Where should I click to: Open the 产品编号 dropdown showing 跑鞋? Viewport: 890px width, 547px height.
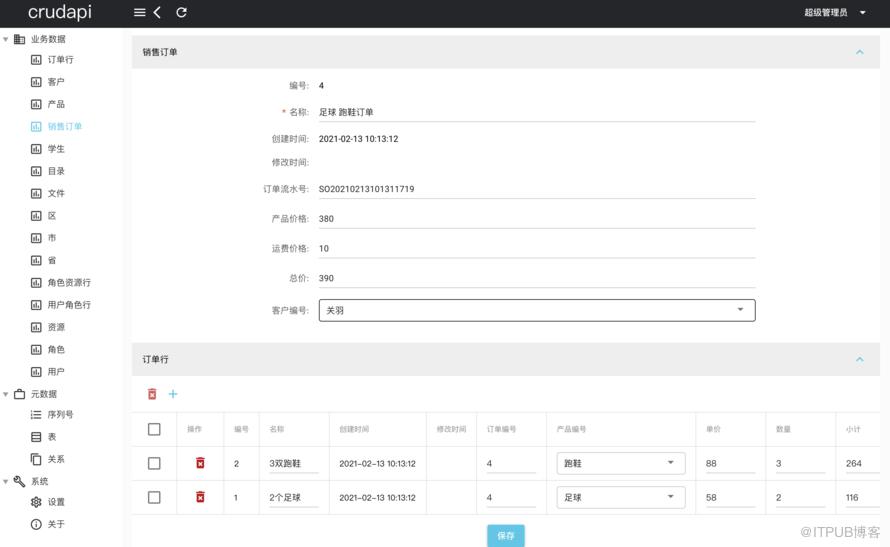[620, 464]
